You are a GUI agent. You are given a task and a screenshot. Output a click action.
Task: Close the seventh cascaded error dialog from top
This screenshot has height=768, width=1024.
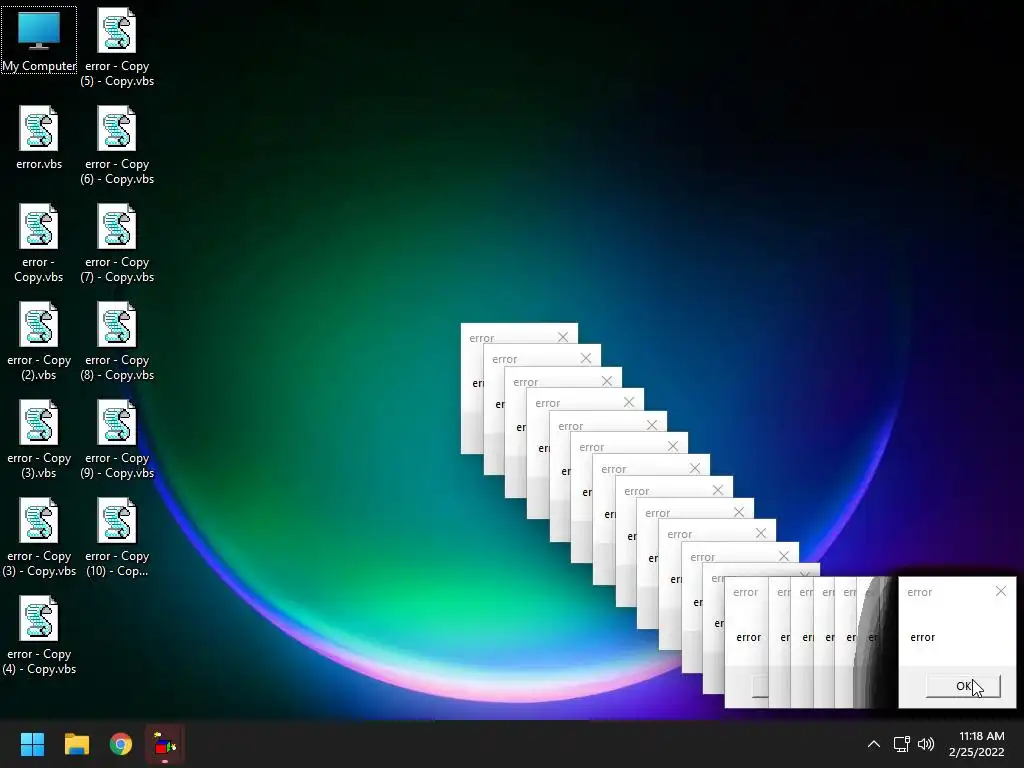pyautogui.click(x=695, y=468)
